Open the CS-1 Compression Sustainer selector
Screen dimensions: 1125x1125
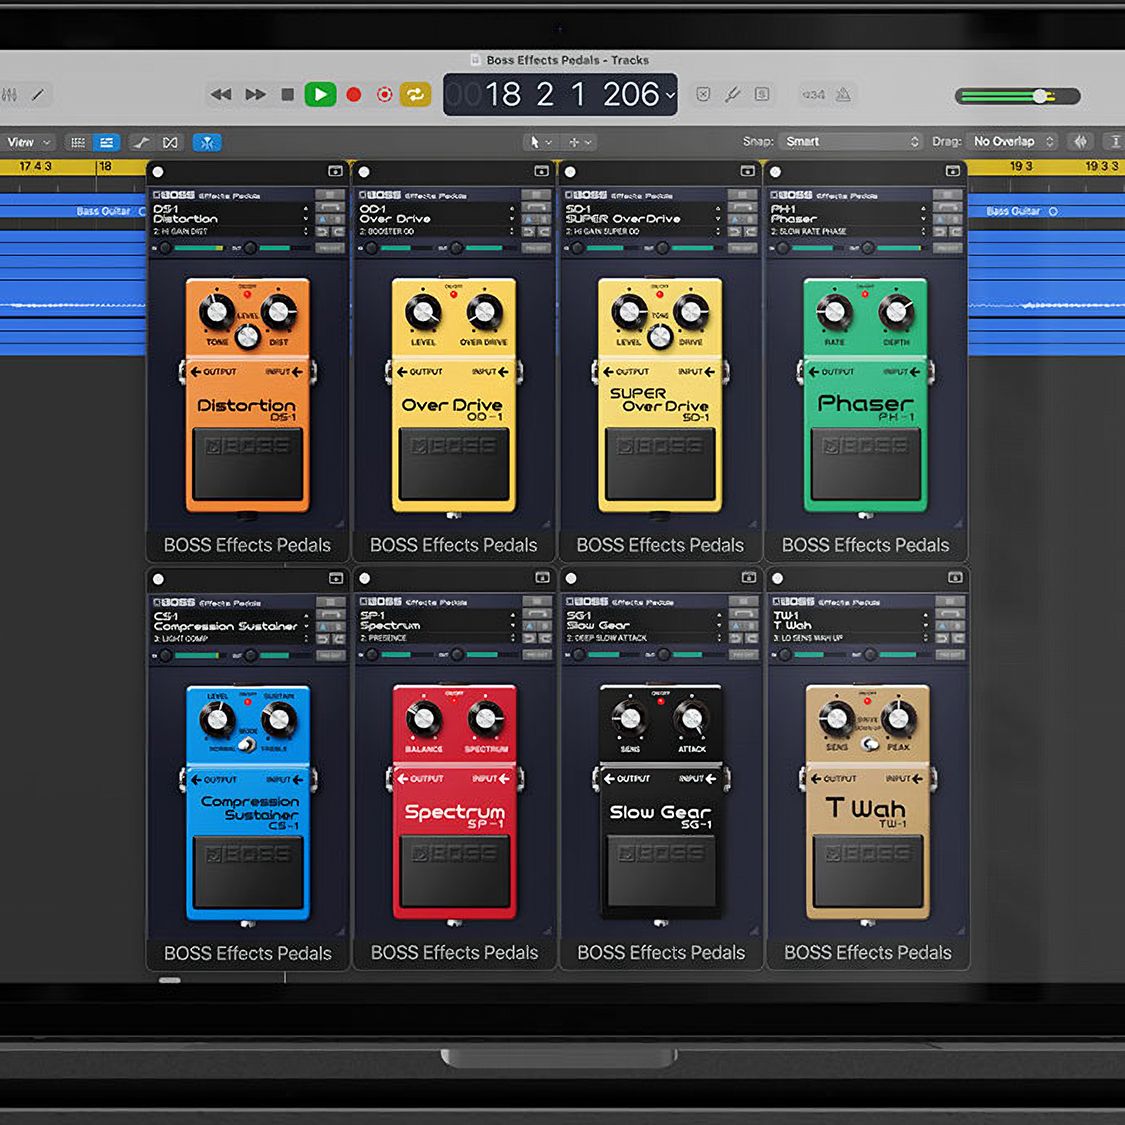tap(231, 621)
